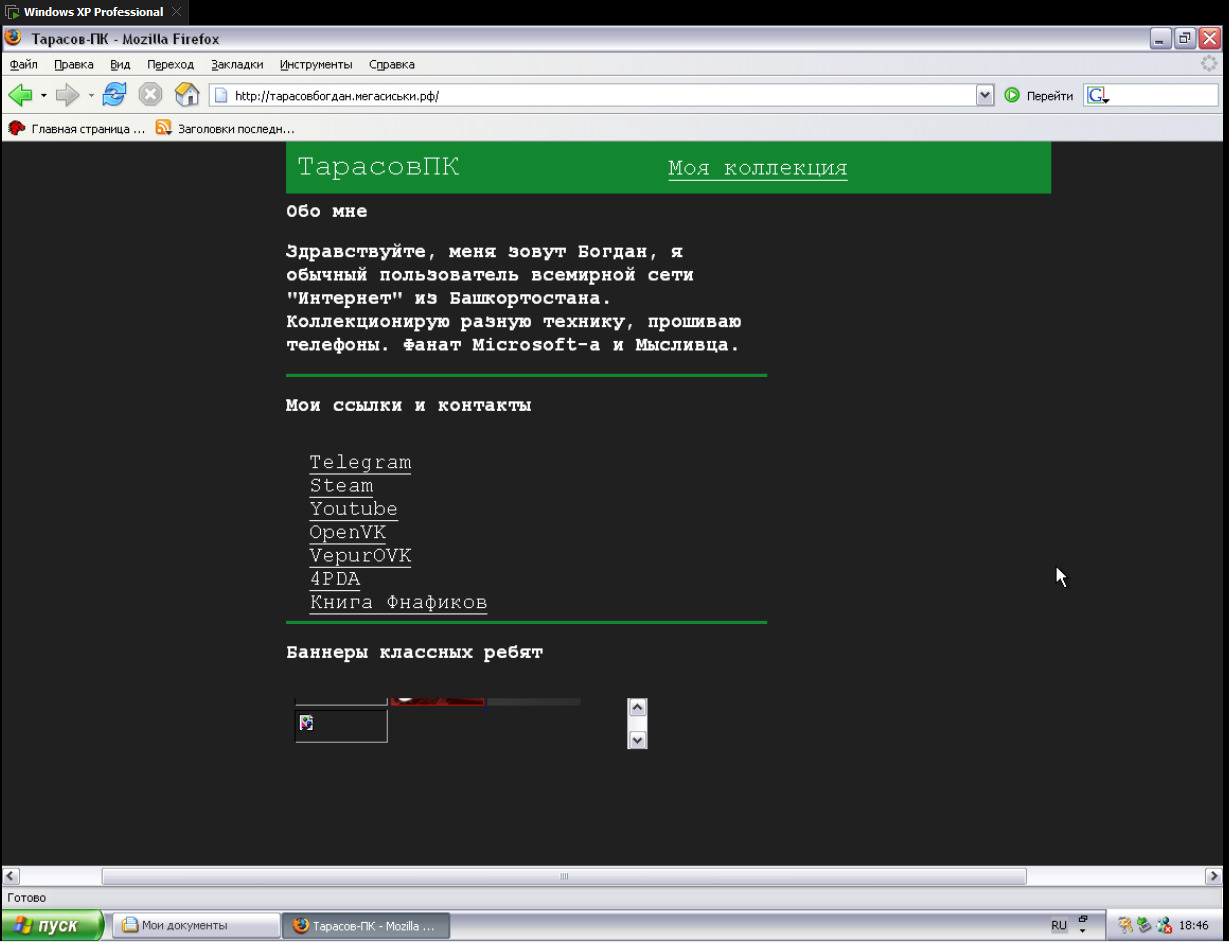Click the Мои ссылки и контакты heading
The image size is (1229, 943).
point(408,406)
